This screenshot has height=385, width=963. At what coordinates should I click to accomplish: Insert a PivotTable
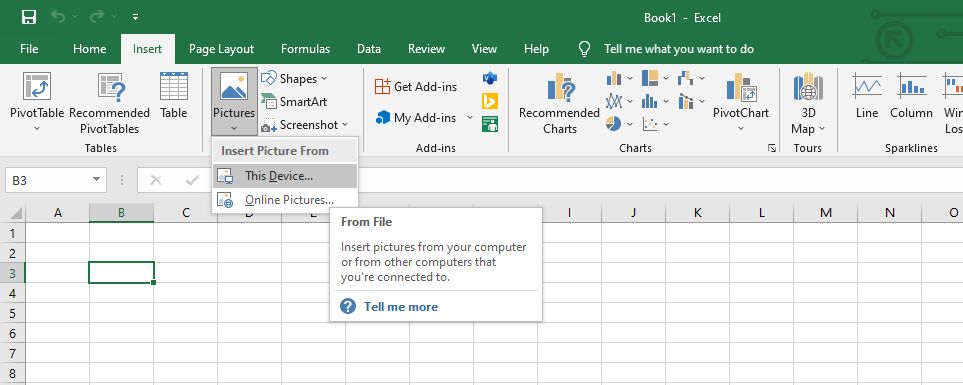click(37, 102)
